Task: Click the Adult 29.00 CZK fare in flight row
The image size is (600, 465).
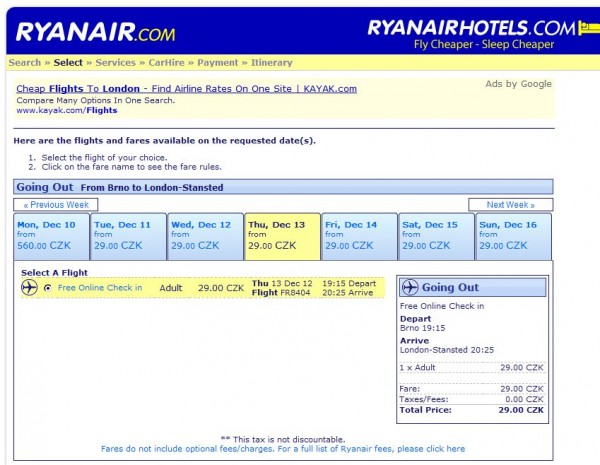Action: (x=201, y=288)
